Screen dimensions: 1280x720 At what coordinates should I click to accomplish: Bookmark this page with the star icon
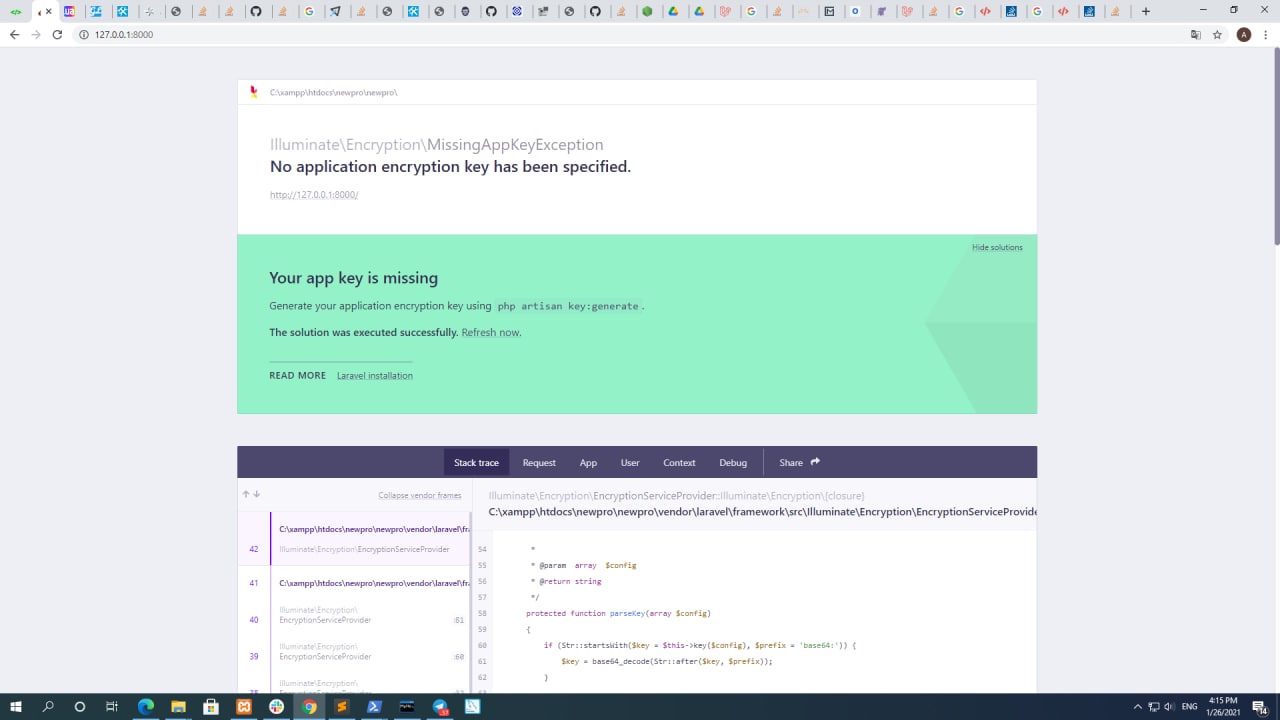(1217, 34)
